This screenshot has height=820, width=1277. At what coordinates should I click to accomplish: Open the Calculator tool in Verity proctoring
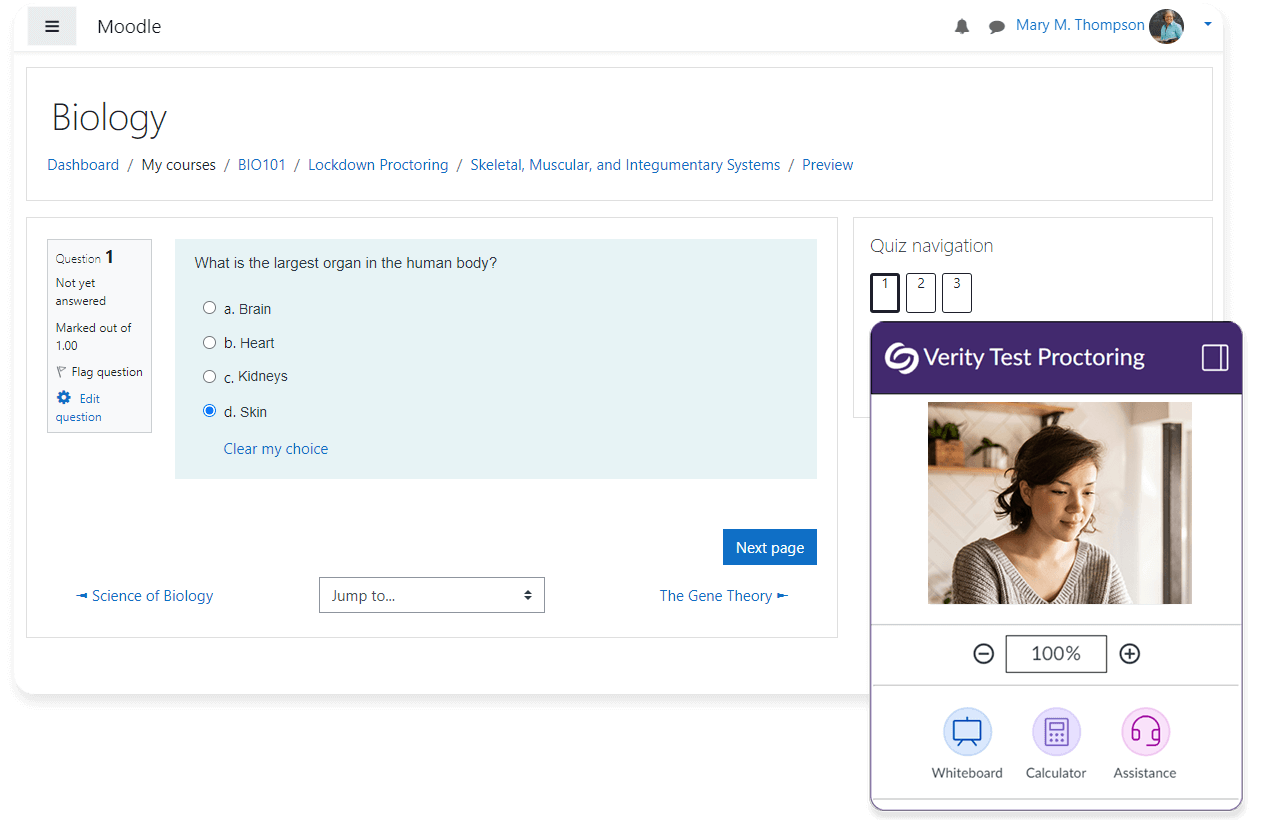pos(1055,733)
